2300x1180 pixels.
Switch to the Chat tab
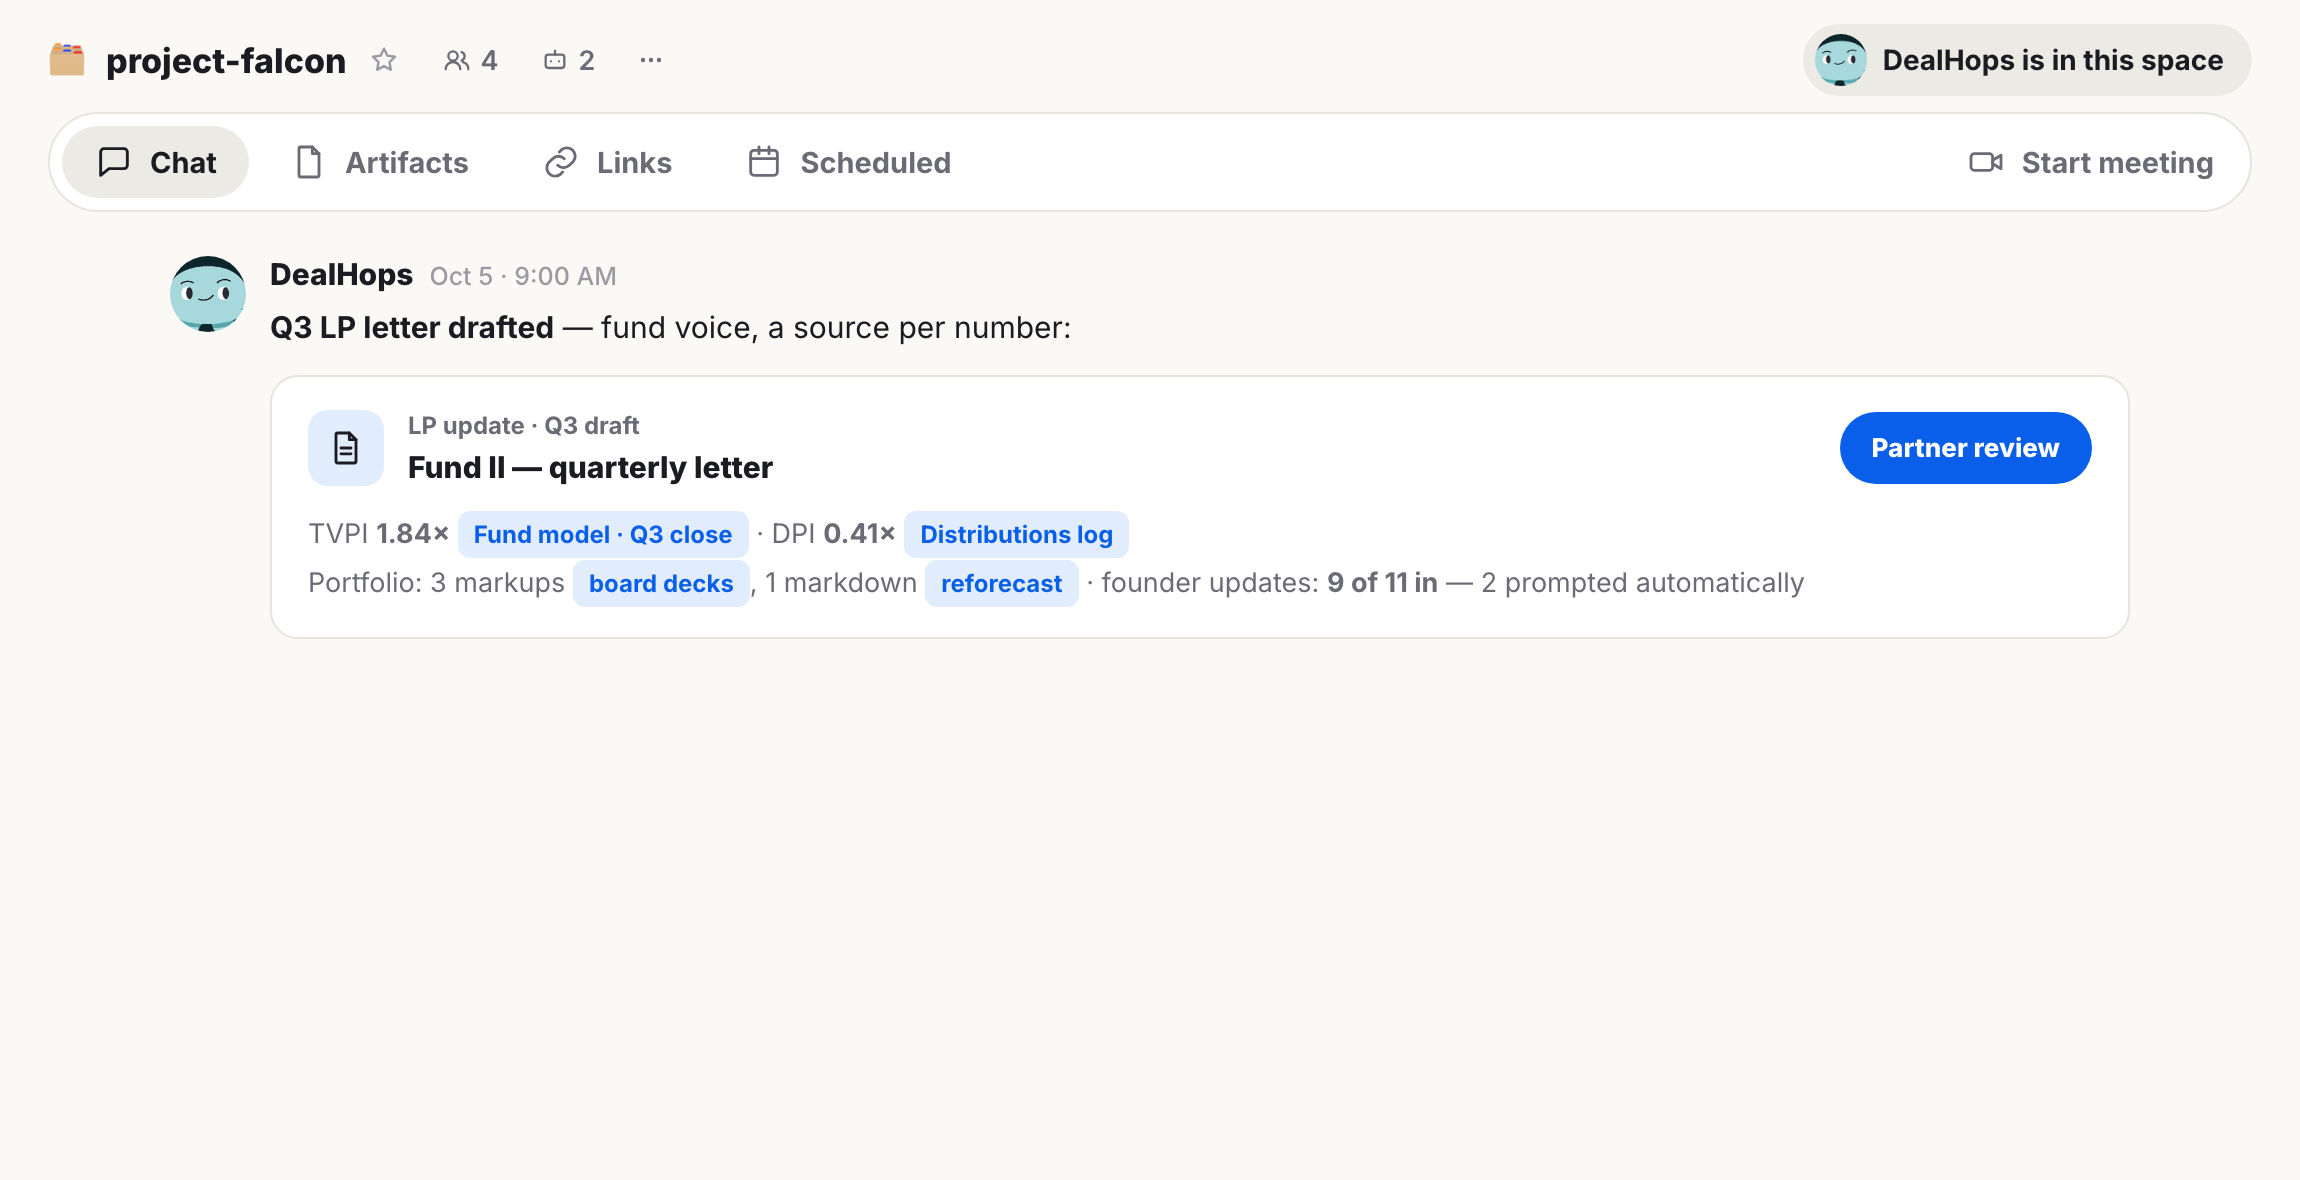coord(156,162)
